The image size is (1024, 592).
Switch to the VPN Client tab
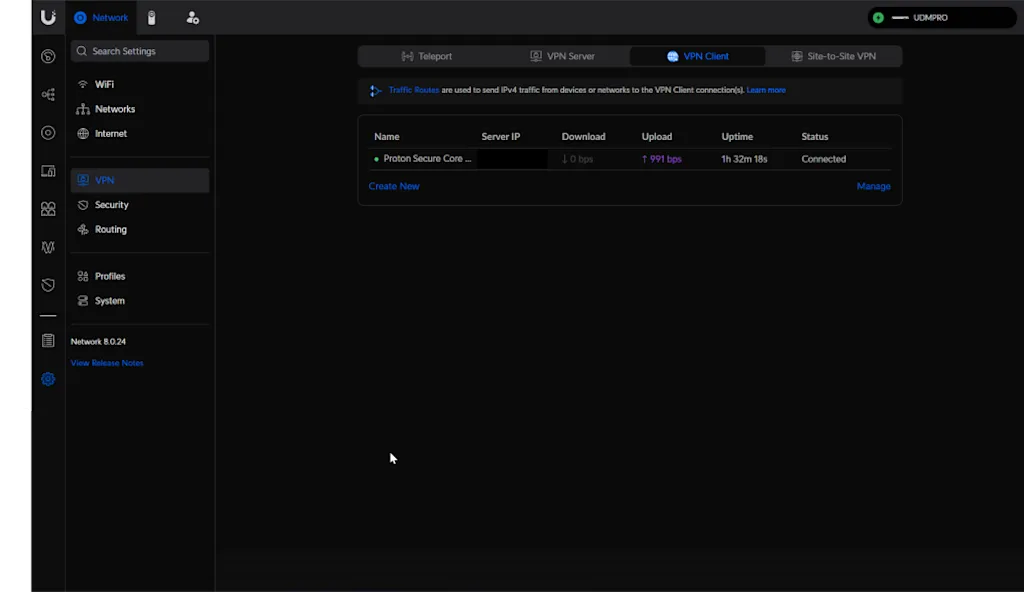(x=697, y=56)
